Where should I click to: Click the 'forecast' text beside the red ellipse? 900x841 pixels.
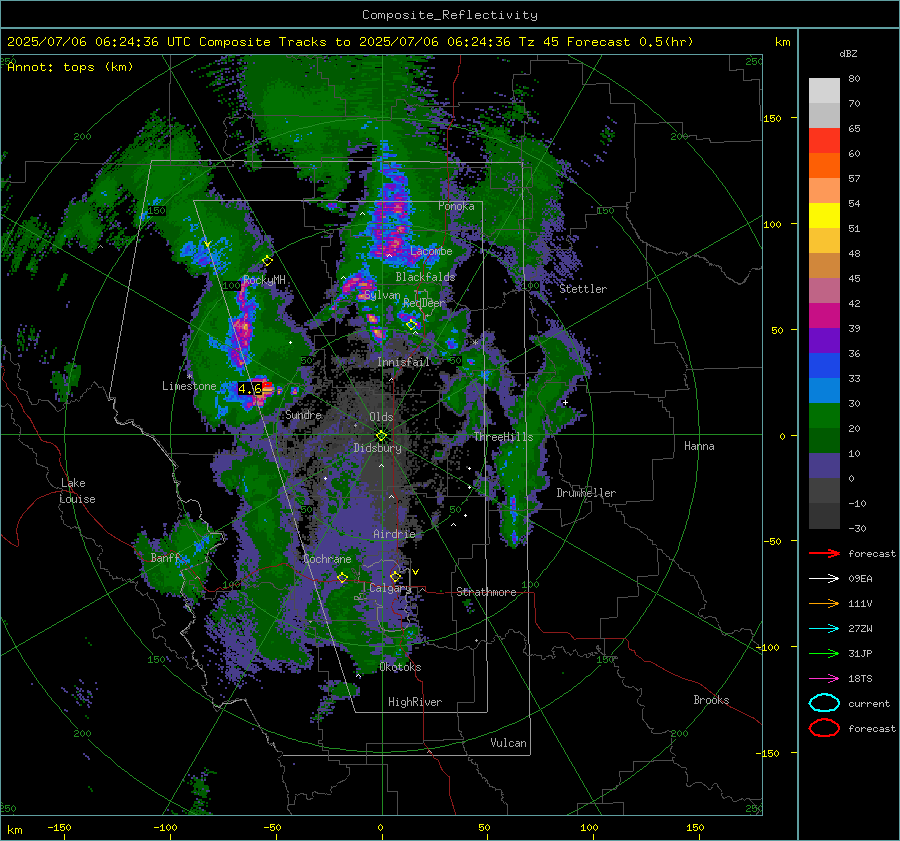pyautogui.click(x=872, y=728)
